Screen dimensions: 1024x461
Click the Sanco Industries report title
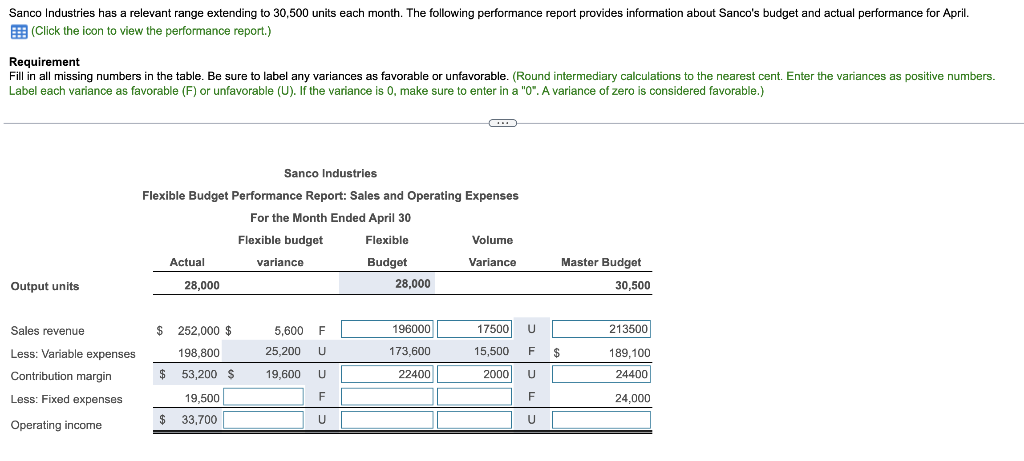330,174
